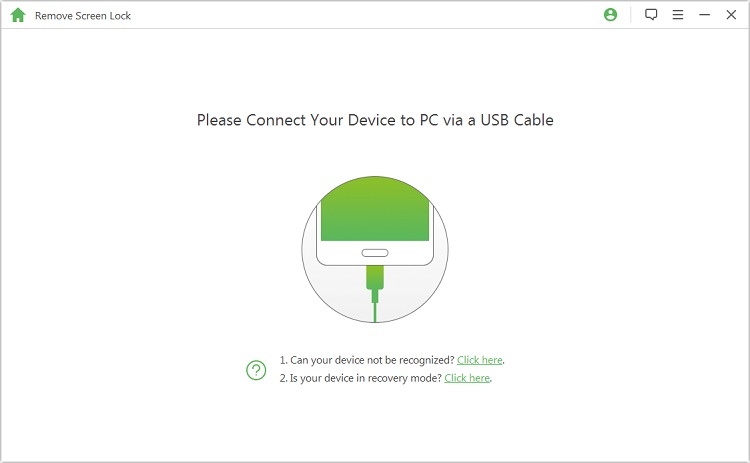The height and width of the screenshot is (463, 750).
Task: Minimize the Remove Screen Lock window
Action: coord(704,15)
